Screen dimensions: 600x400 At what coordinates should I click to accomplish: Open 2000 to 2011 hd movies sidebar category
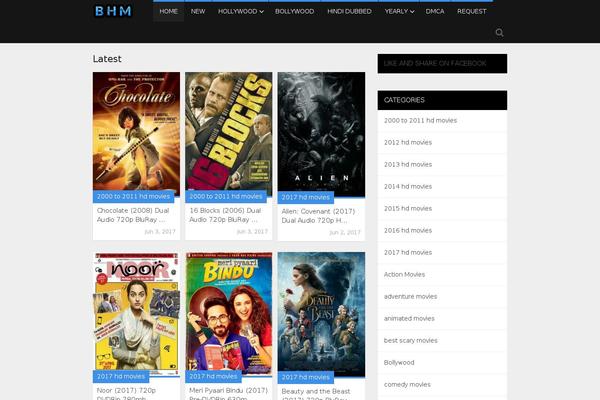pos(421,121)
